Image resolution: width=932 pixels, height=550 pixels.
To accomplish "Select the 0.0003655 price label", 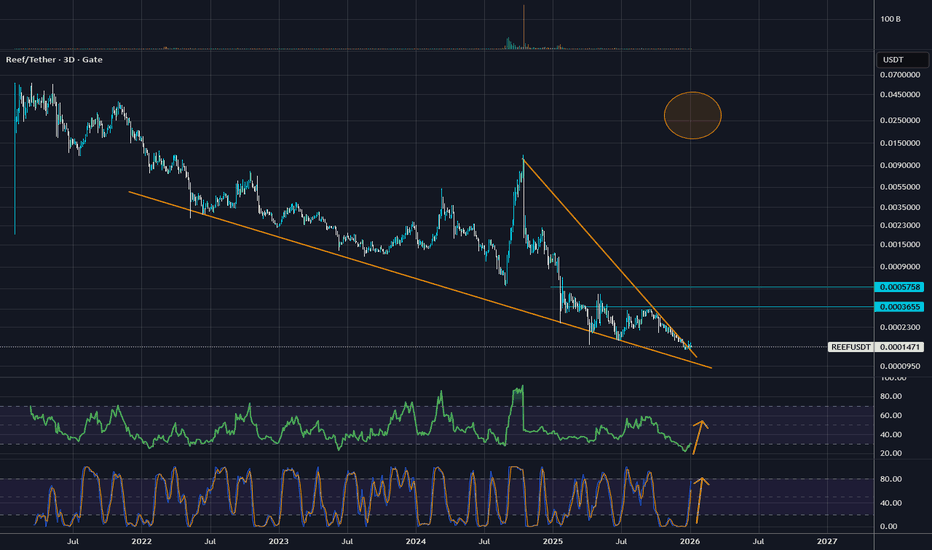I will [899, 307].
